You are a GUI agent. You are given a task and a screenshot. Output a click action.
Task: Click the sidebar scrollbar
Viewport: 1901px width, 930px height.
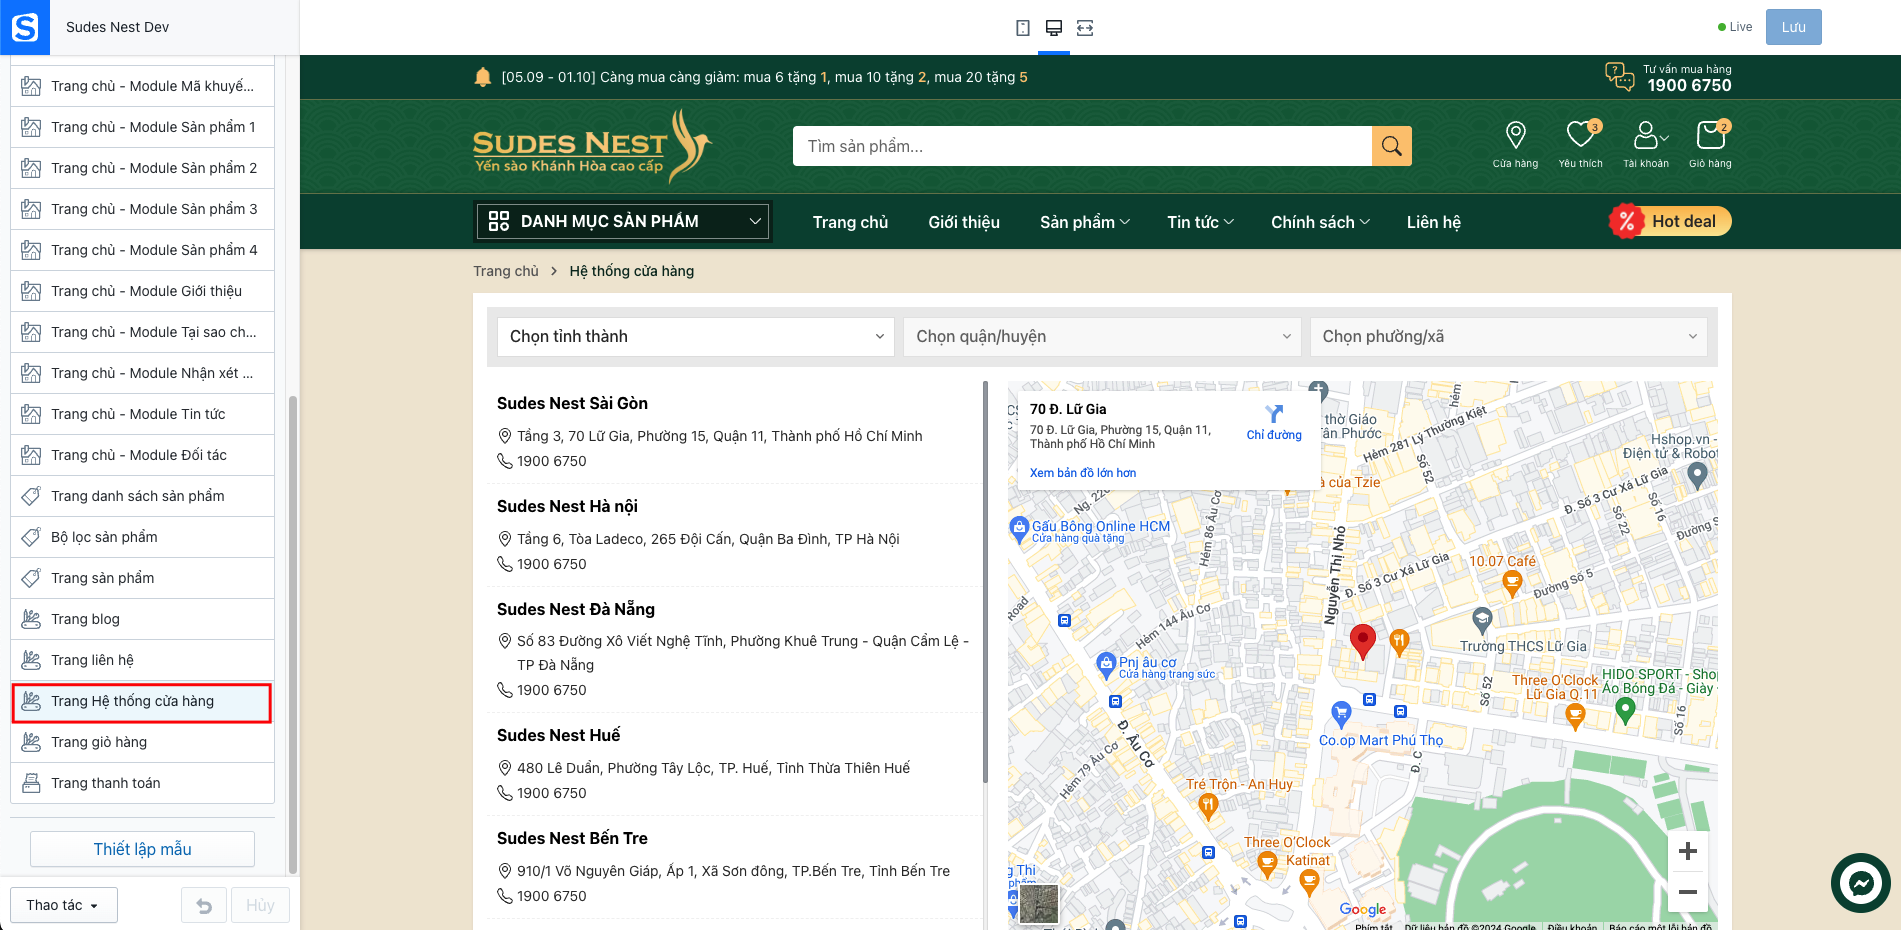tap(293, 635)
